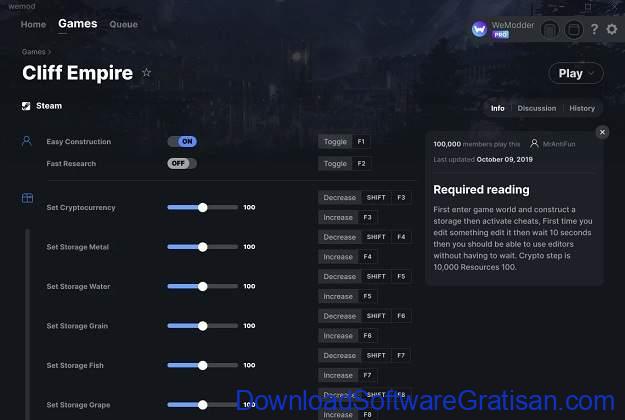Screen dimensions: 625x420
Task: Click Decrease SHIFT F5 hotkey button
Action: 365,277
